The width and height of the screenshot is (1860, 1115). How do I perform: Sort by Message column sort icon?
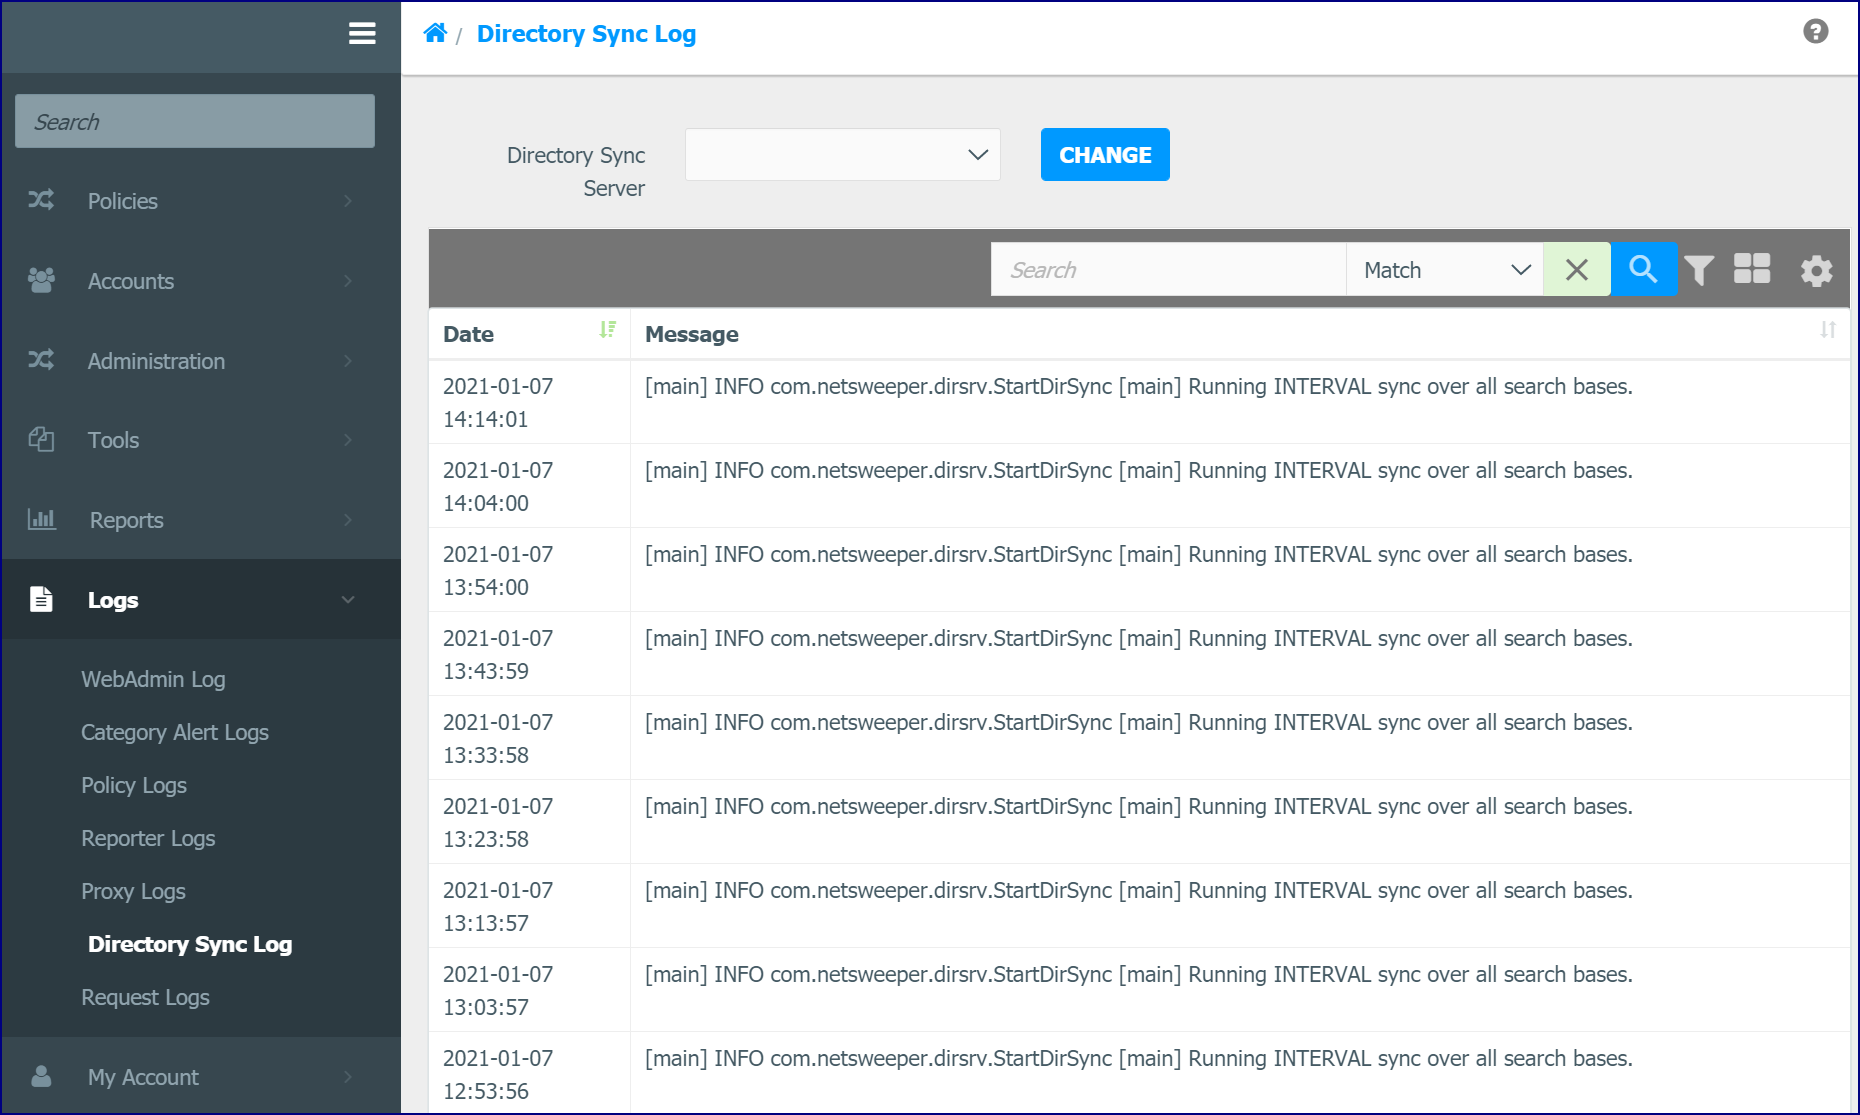pos(1828,330)
